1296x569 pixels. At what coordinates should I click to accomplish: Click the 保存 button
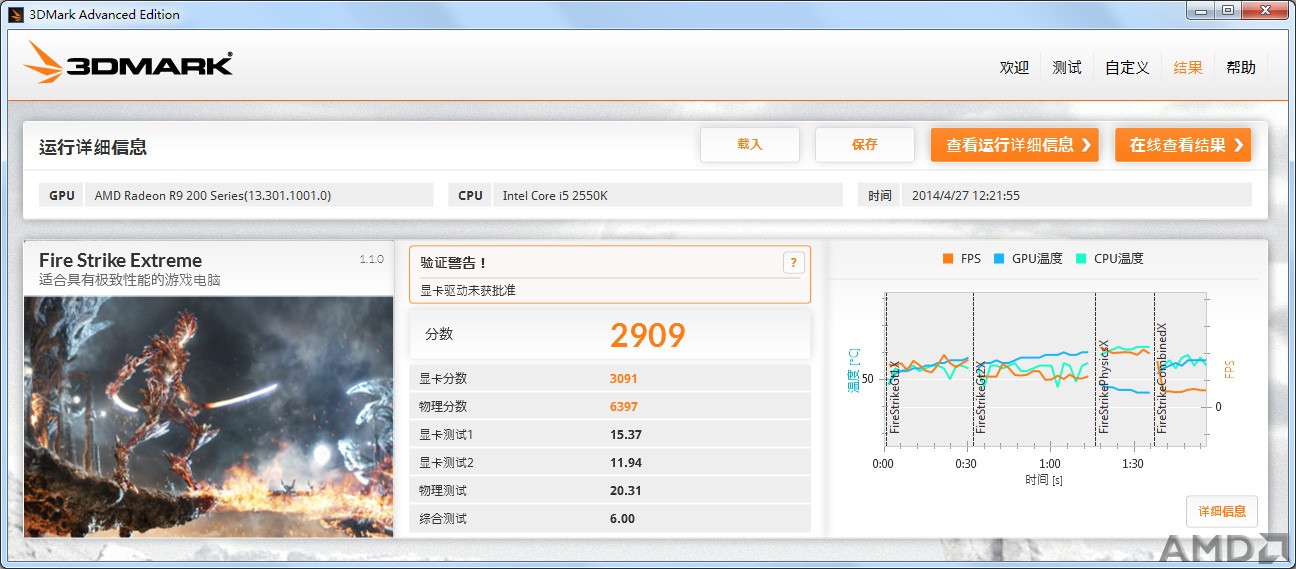[865, 144]
